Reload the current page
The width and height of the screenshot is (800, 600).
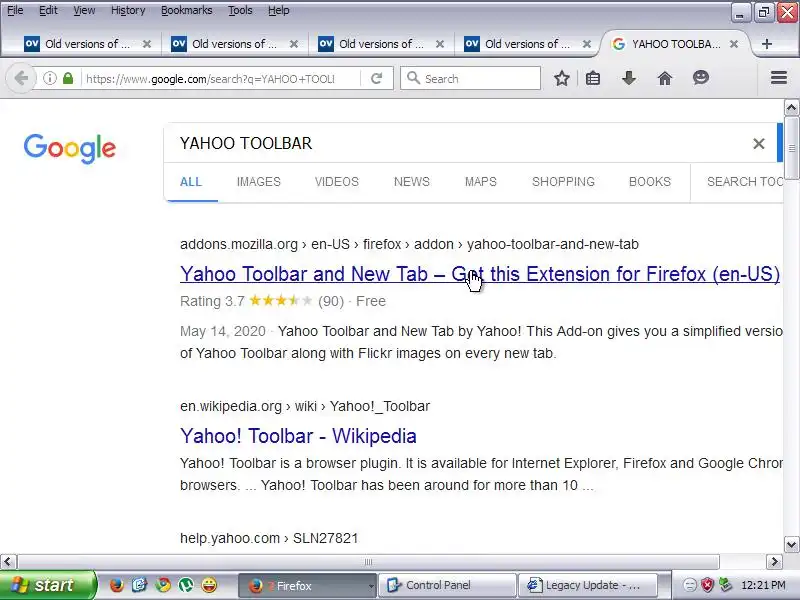click(x=377, y=79)
